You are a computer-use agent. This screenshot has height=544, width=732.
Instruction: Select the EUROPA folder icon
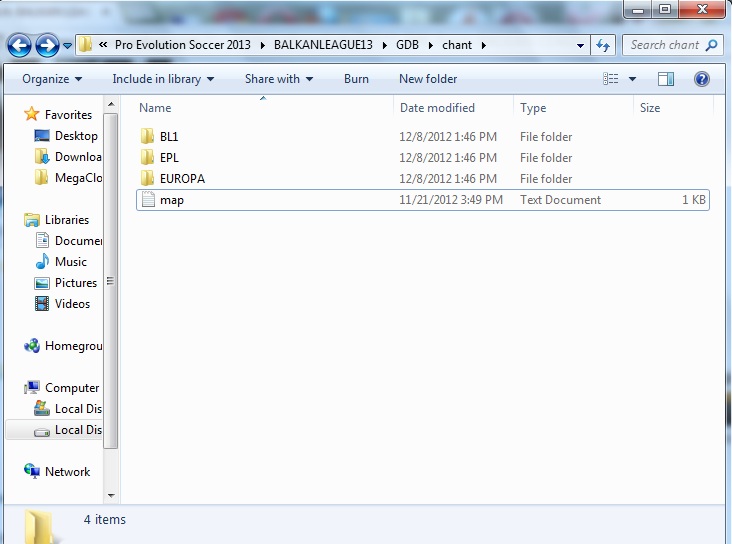click(x=147, y=178)
